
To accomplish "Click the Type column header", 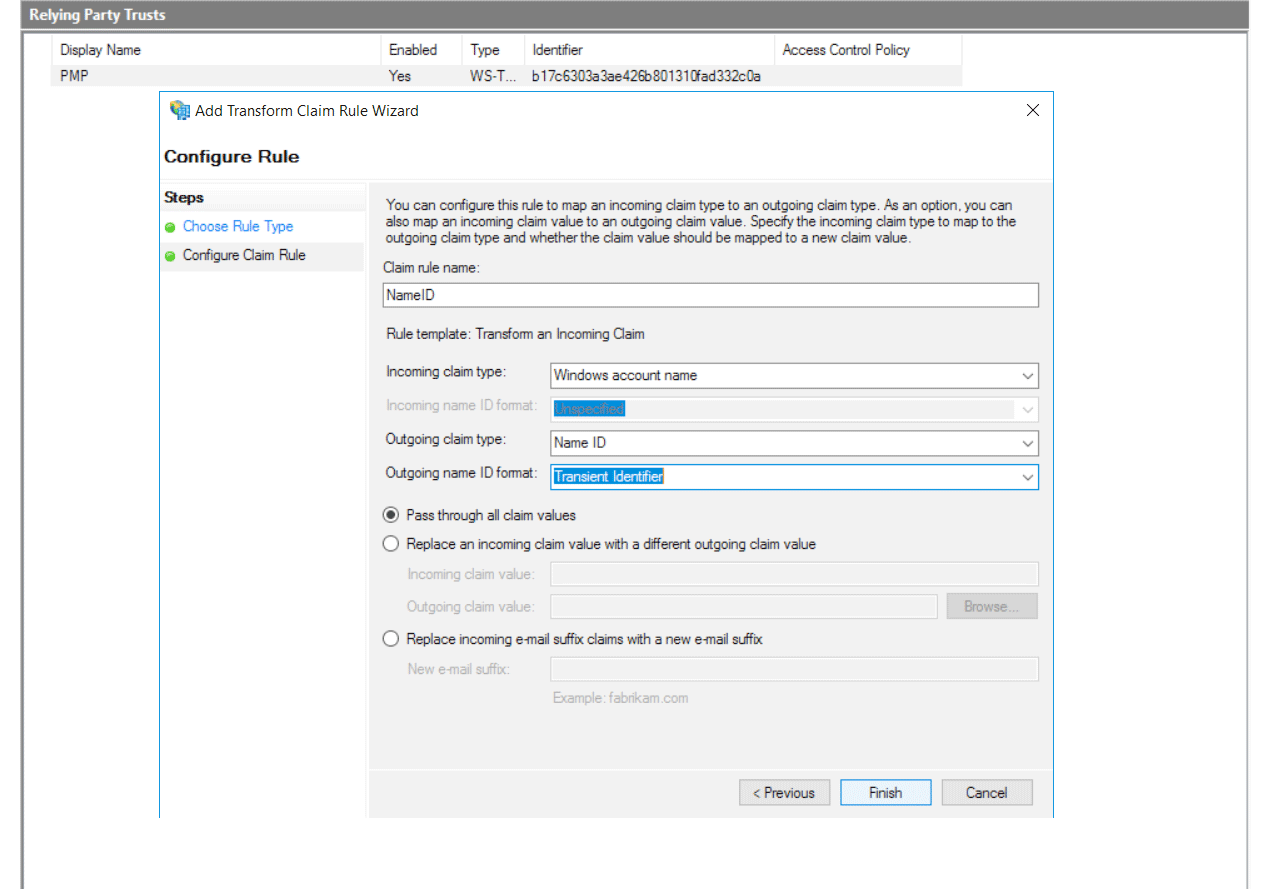I will pos(484,50).
